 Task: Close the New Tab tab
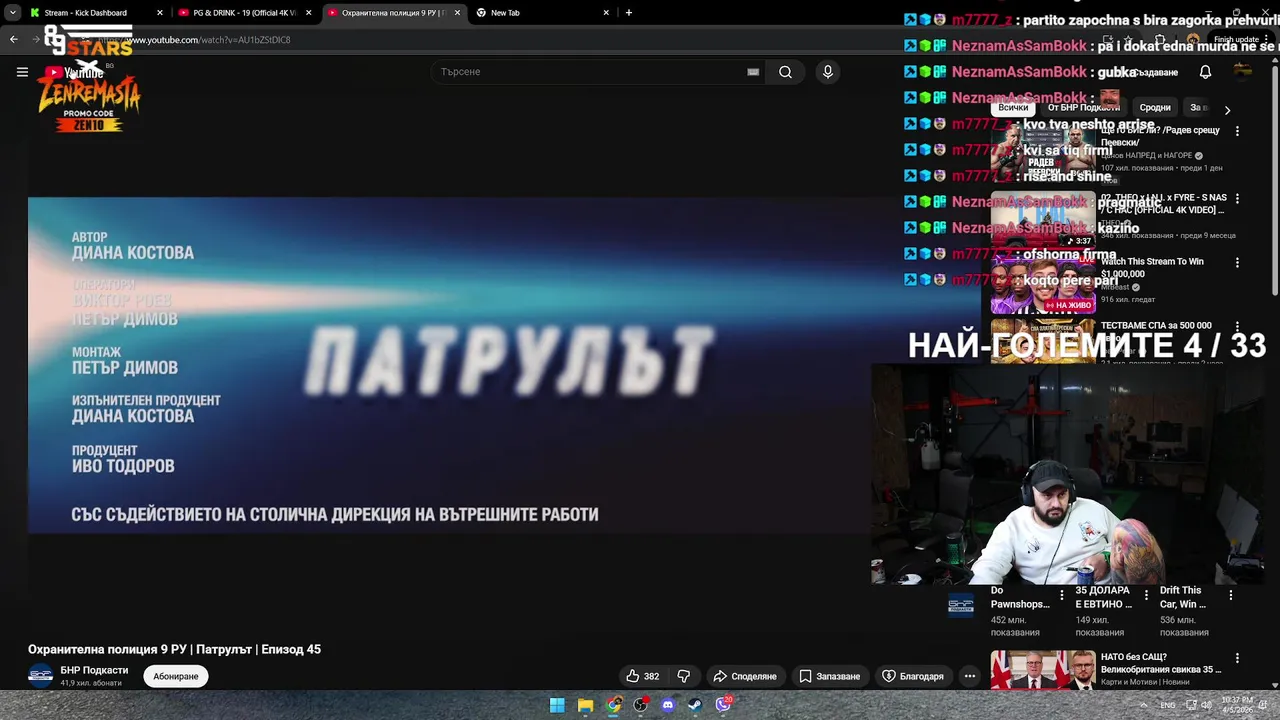[606, 13]
